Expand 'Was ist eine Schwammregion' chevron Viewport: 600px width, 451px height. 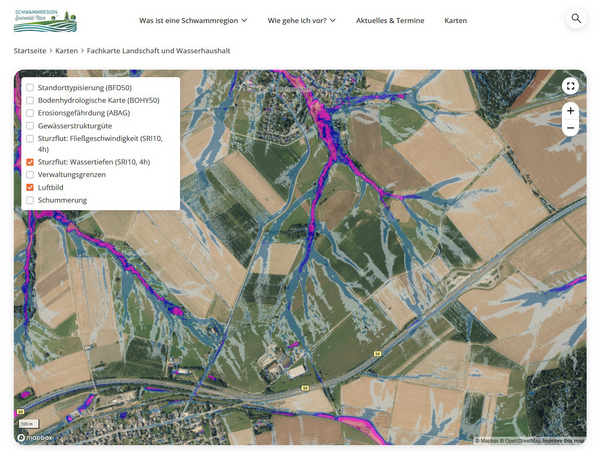244,21
